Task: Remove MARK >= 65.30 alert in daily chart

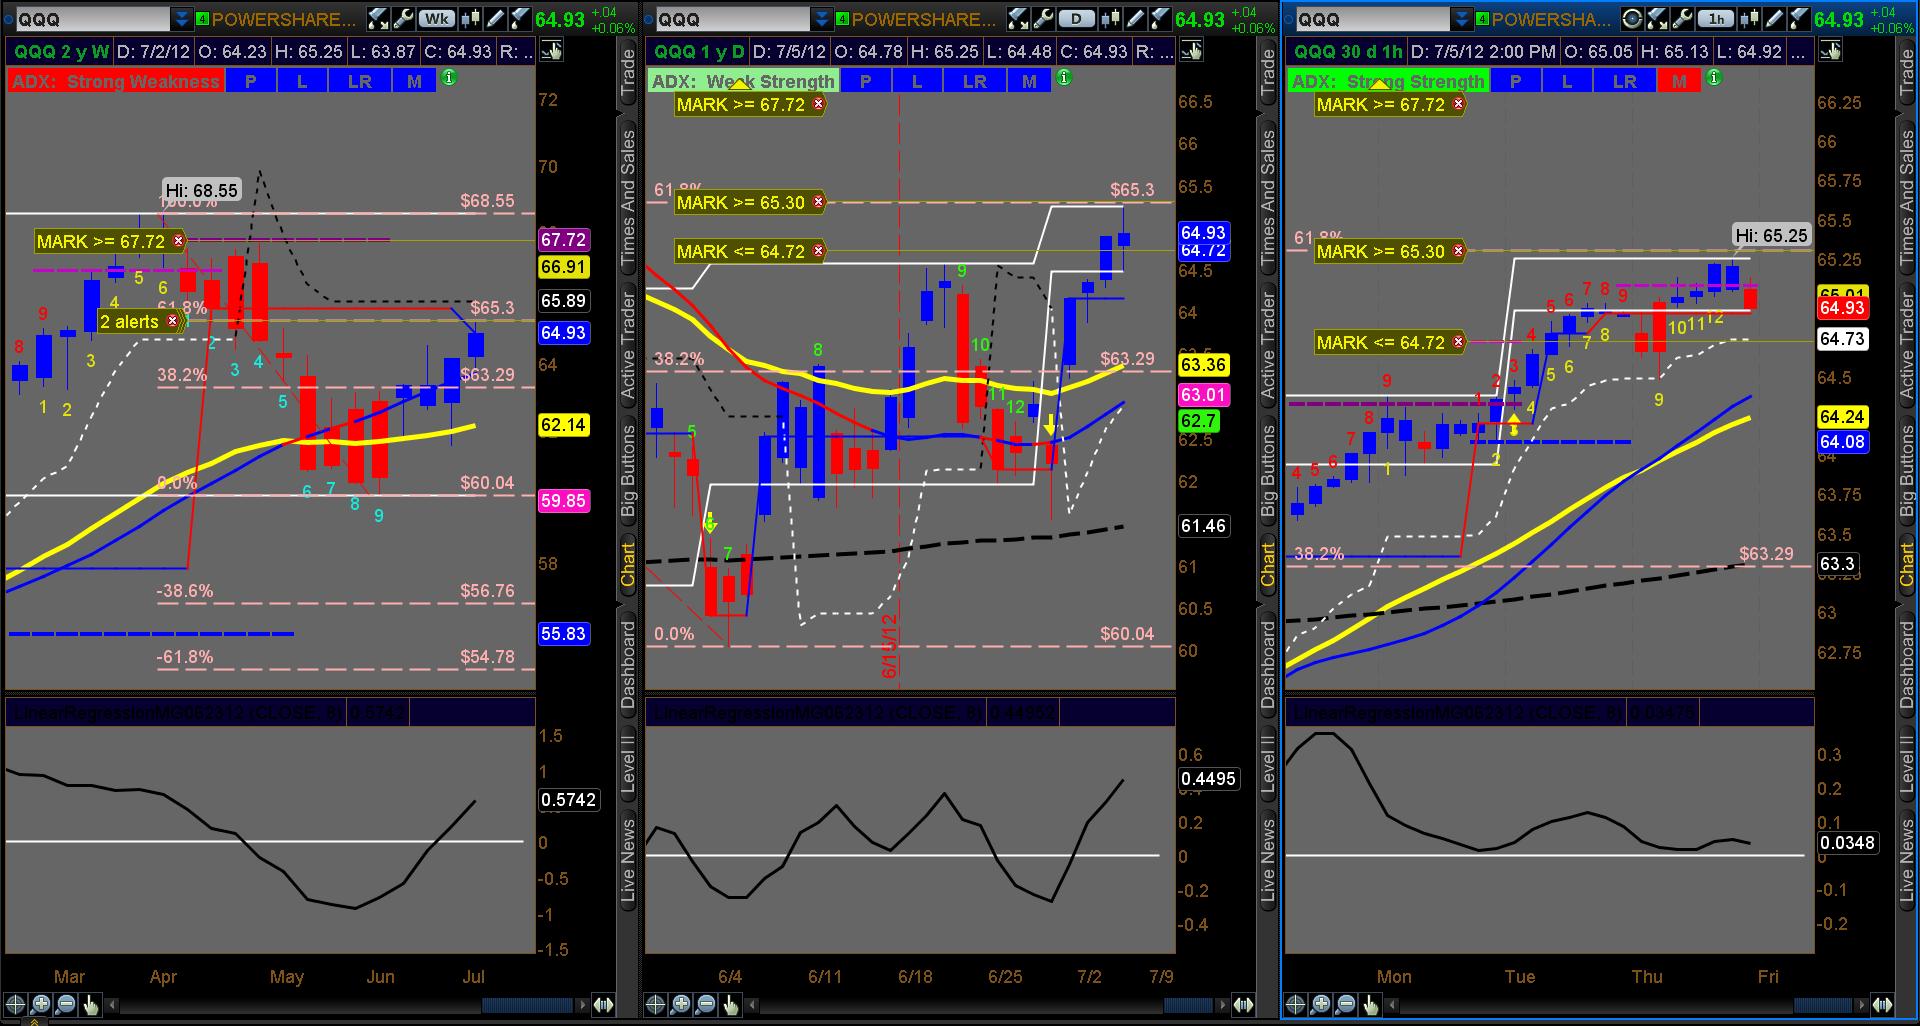Action: 819,202
